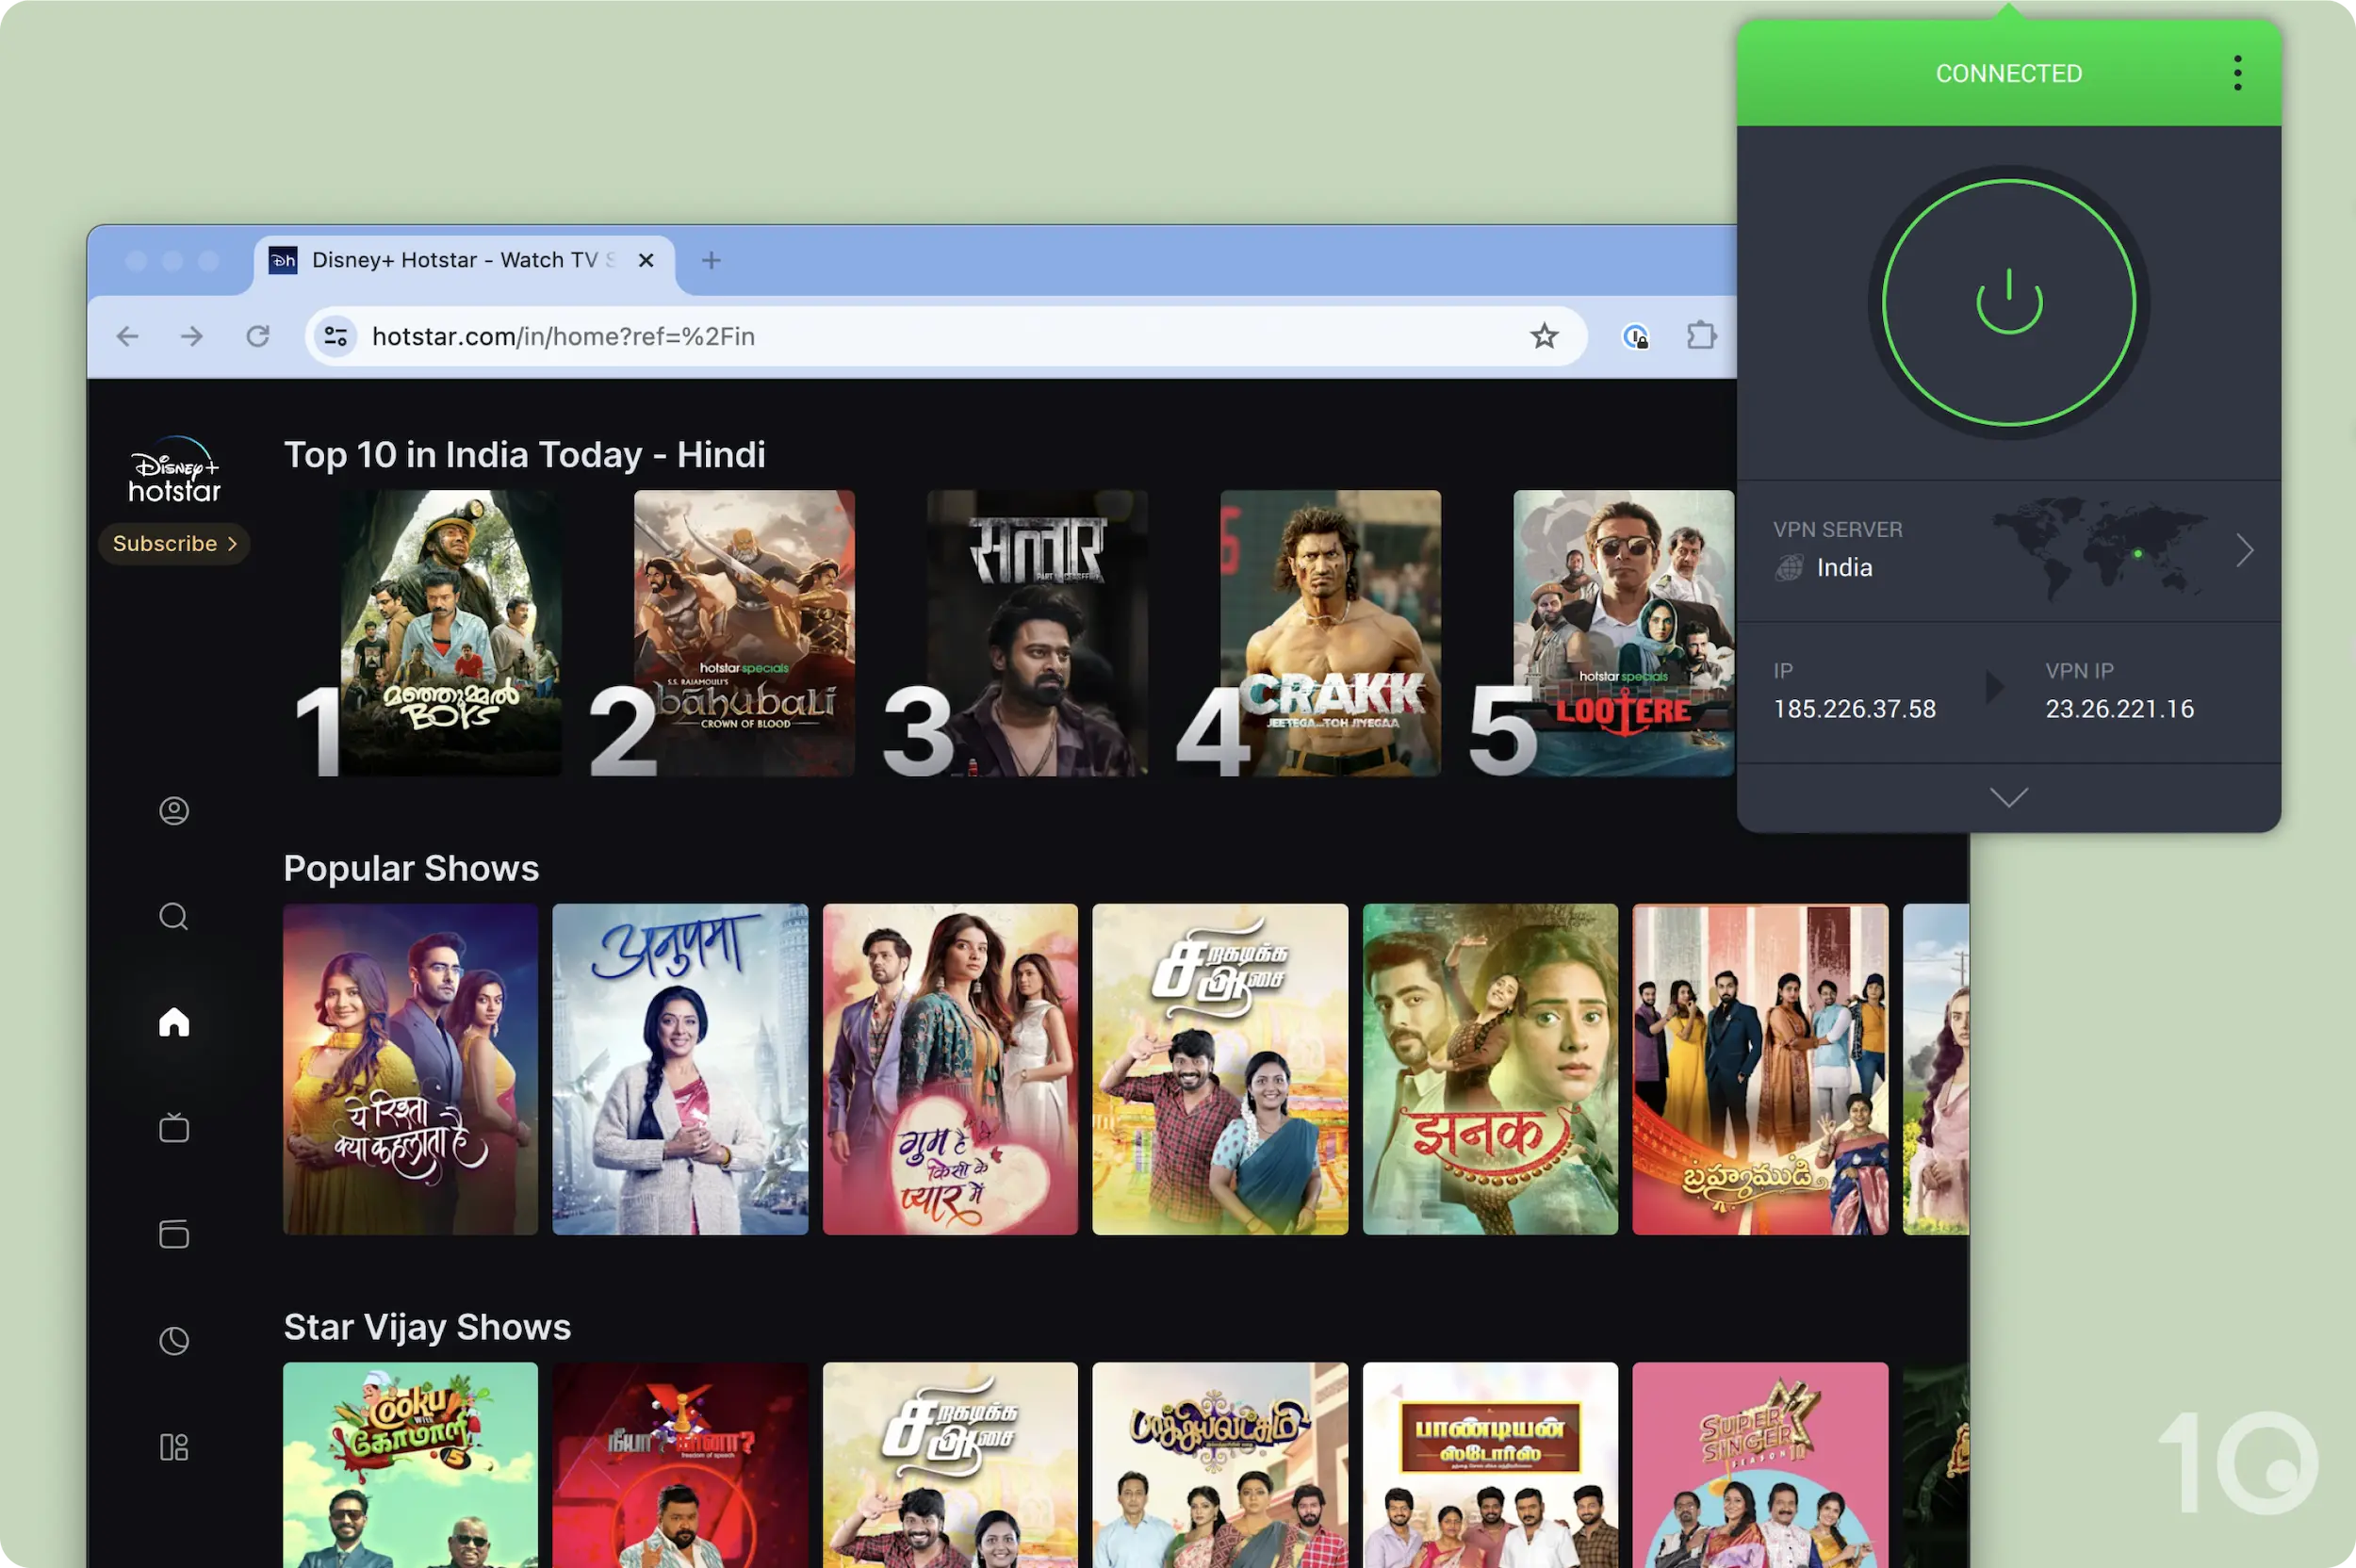View site information icon in address bar
This screenshot has width=2356, height=1568.
[x=336, y=336]
